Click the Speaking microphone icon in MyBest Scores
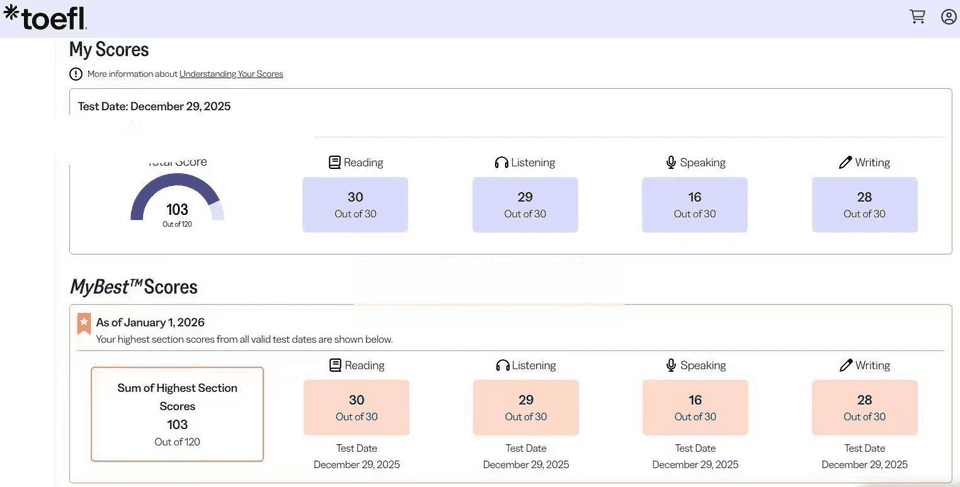 (671, 365)
